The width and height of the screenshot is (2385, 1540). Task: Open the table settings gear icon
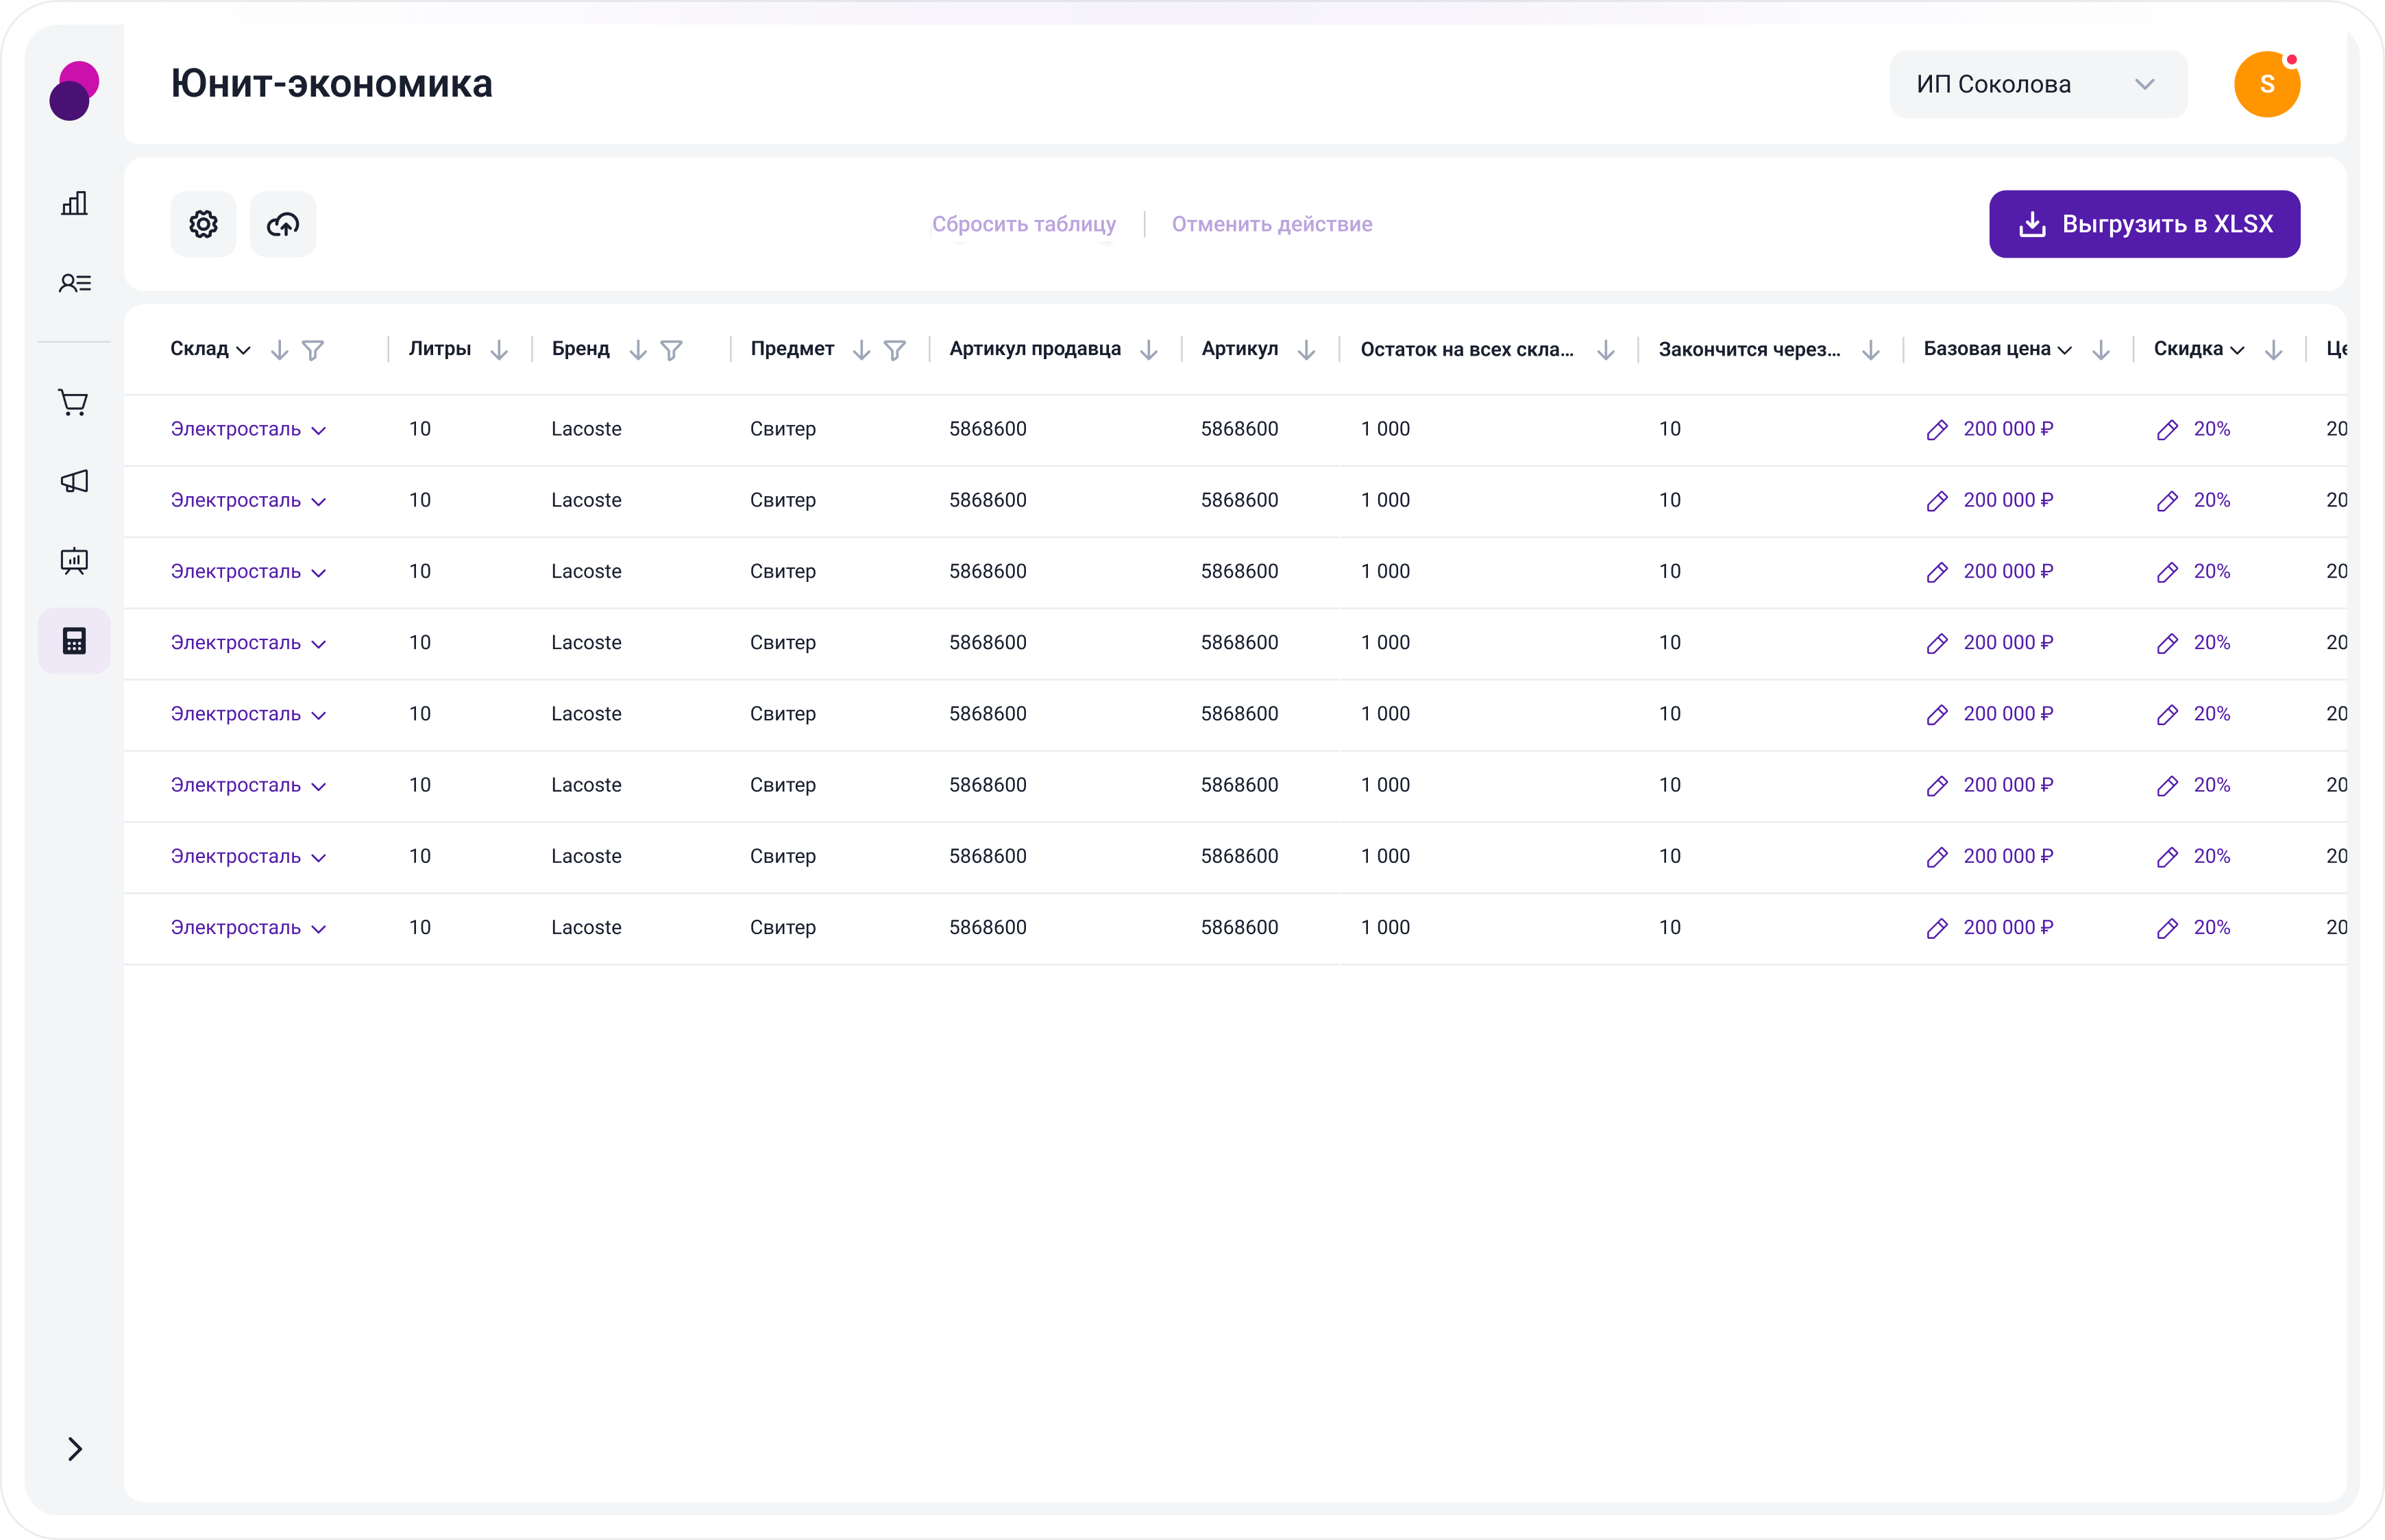click(x=203, y=224)
